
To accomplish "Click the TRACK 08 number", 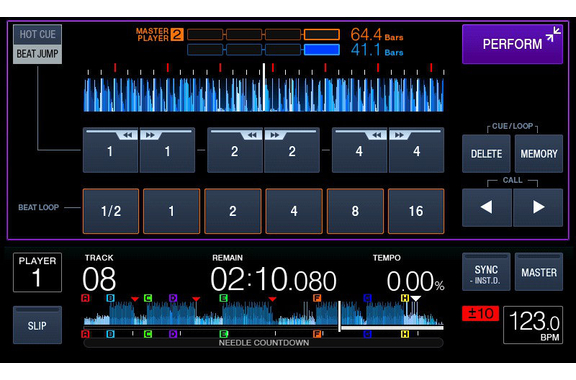I will click(x=99, y=279).
